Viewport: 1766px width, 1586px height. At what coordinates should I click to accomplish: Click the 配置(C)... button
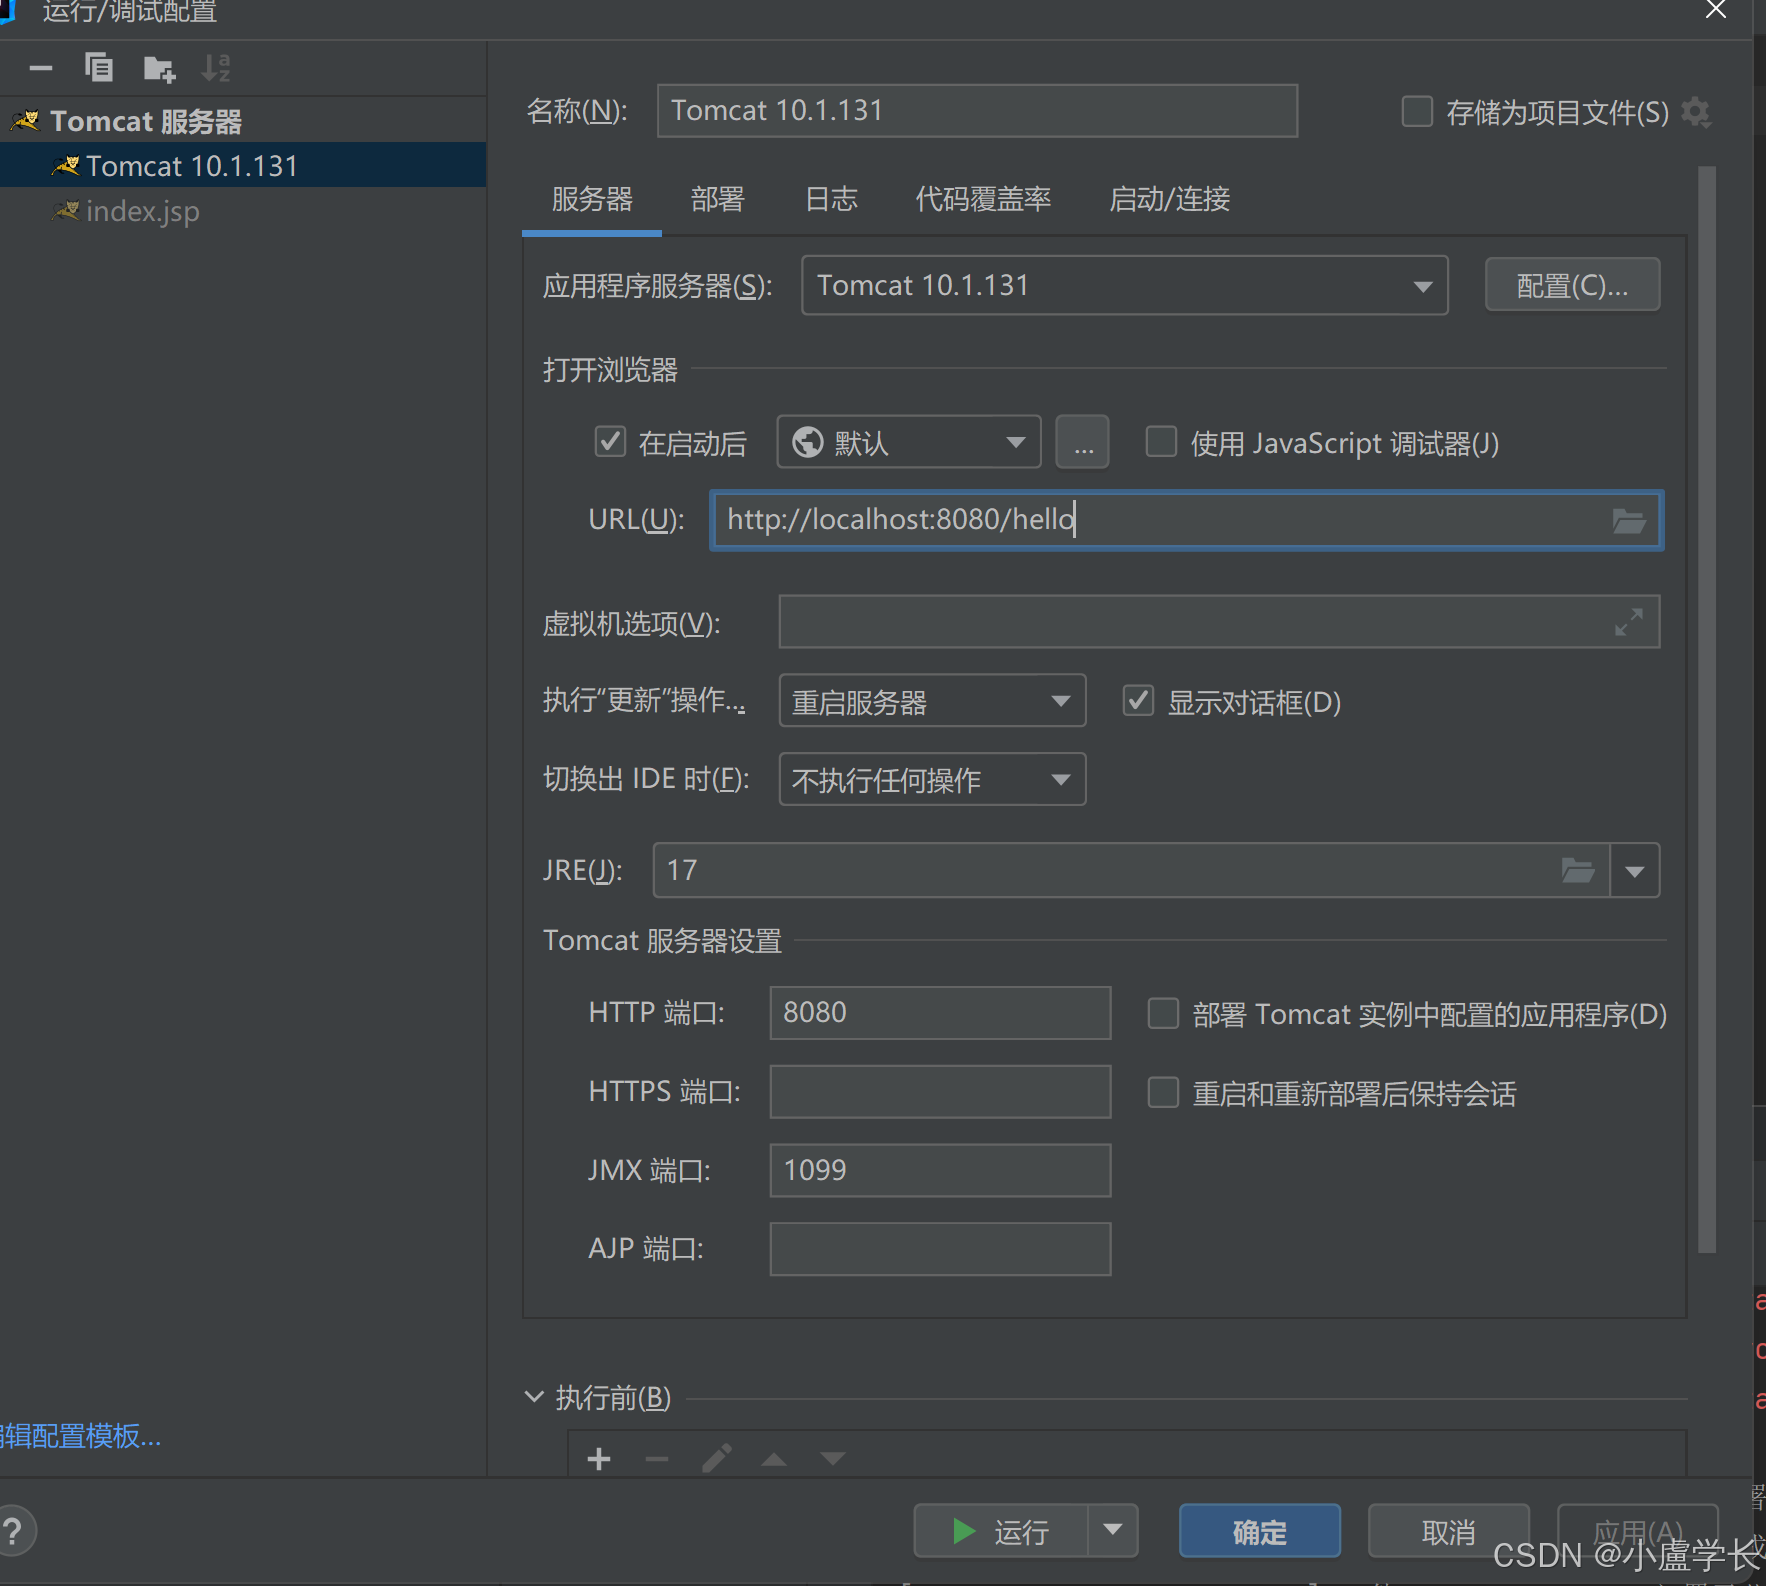(1572, 286)
